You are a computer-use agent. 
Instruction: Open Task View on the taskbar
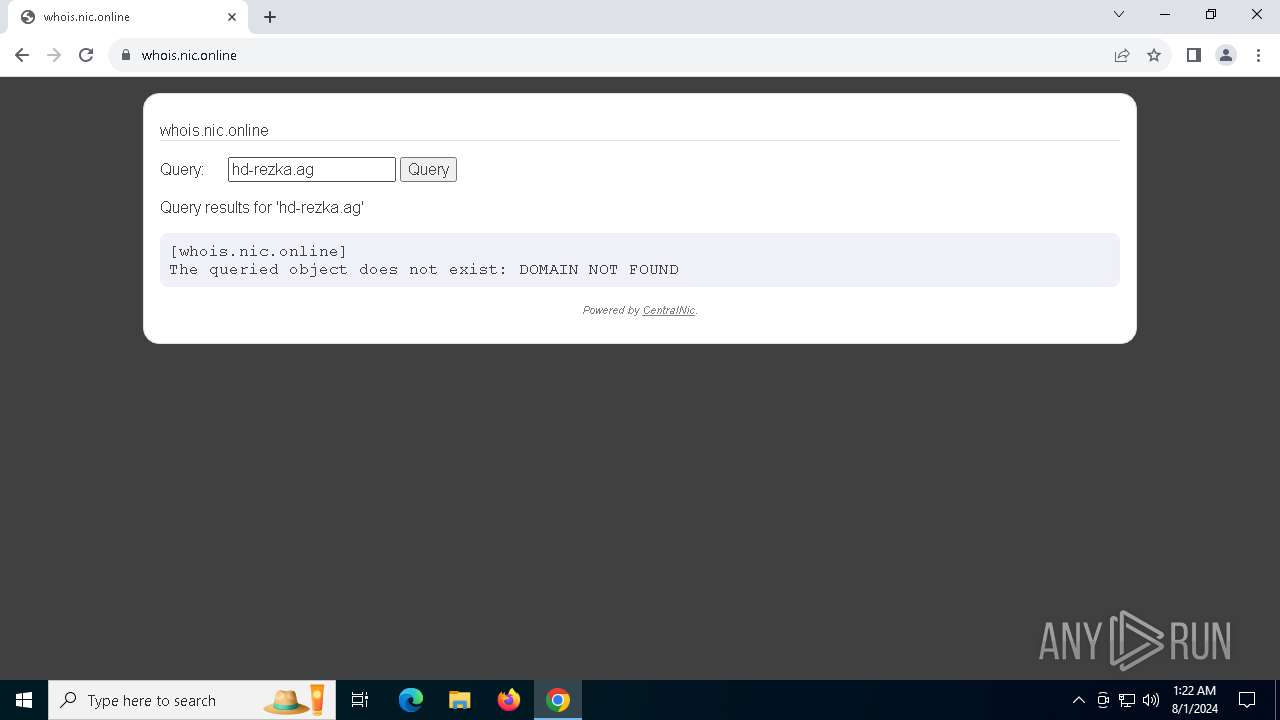coord(360,700)
